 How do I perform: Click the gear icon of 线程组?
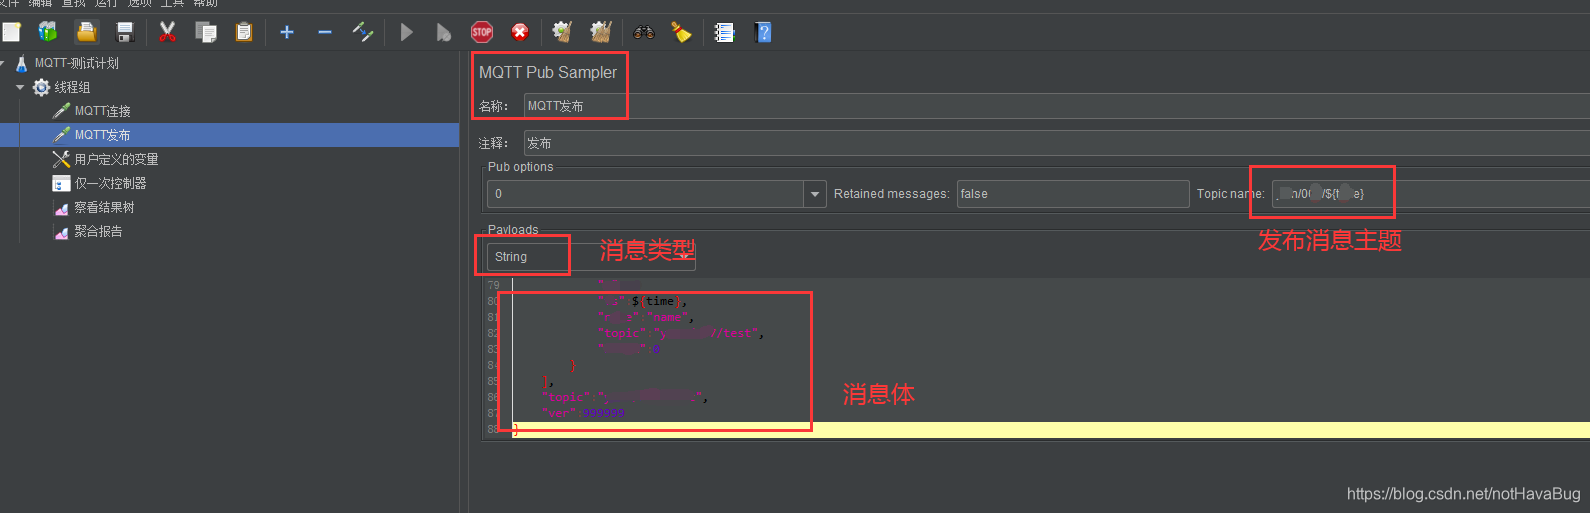click(41, 87)
